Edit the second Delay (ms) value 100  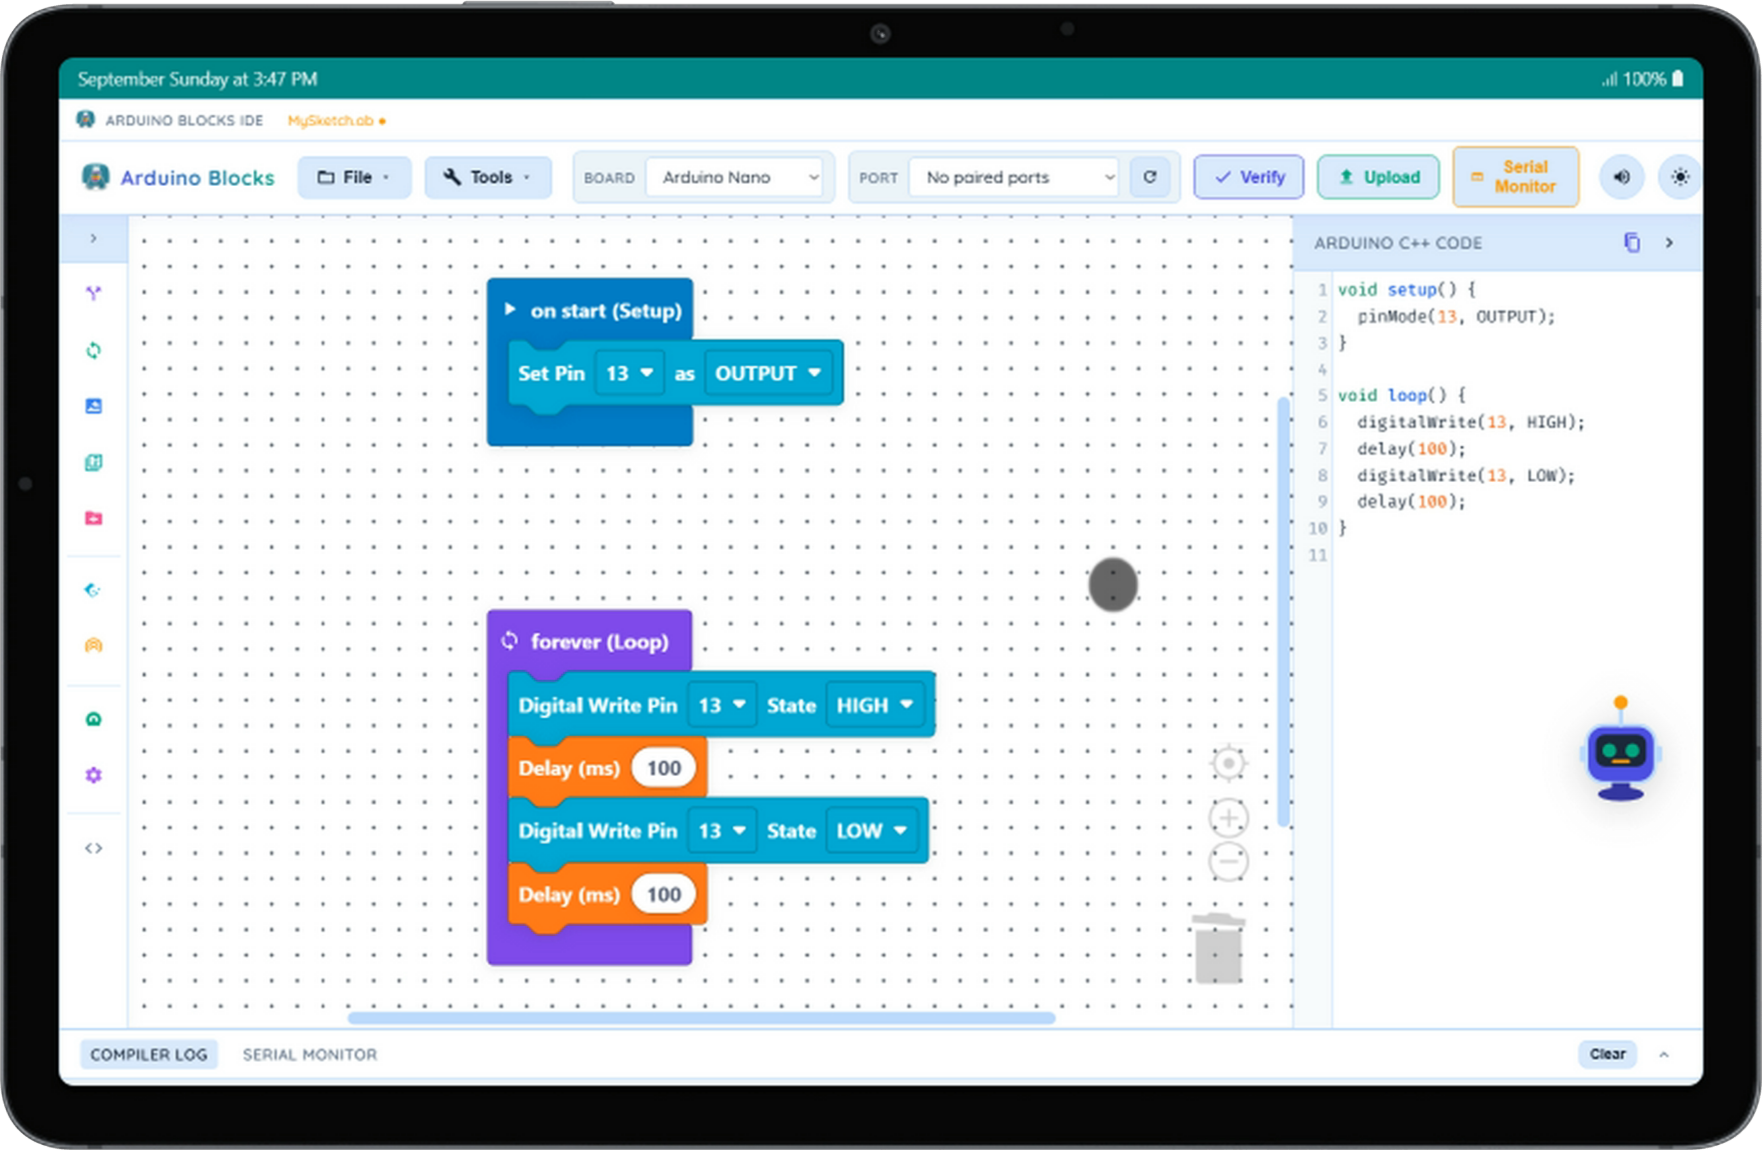tap(663, 894)
